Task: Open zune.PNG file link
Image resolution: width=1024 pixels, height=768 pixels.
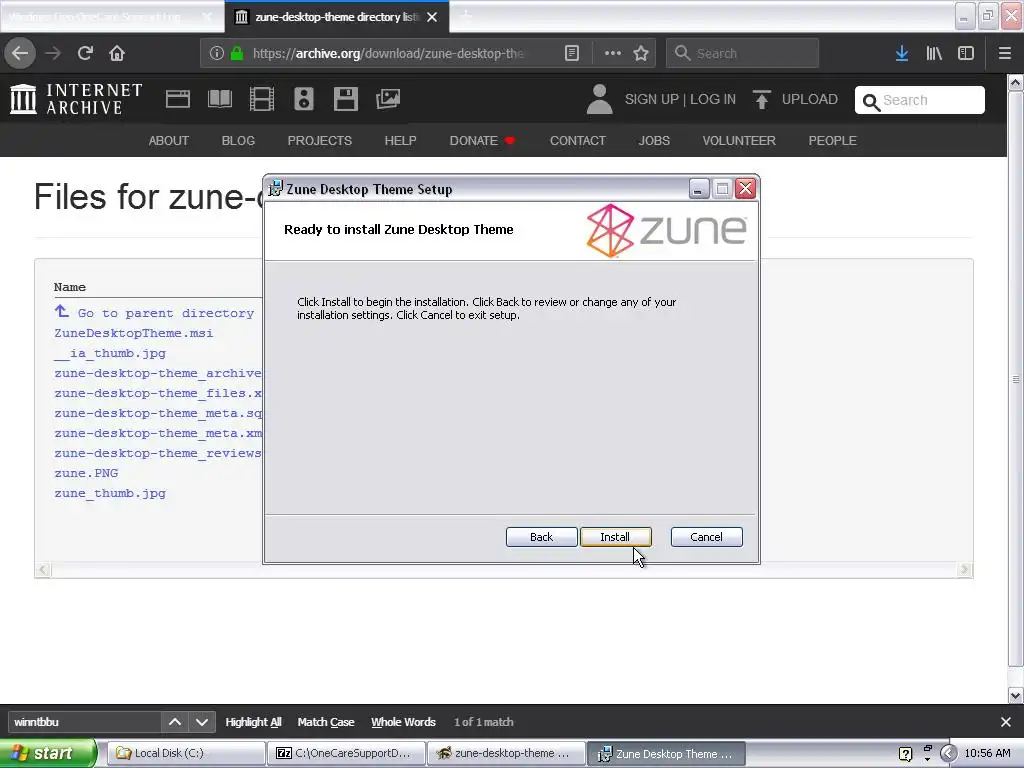Action: [x=86, y=473]
